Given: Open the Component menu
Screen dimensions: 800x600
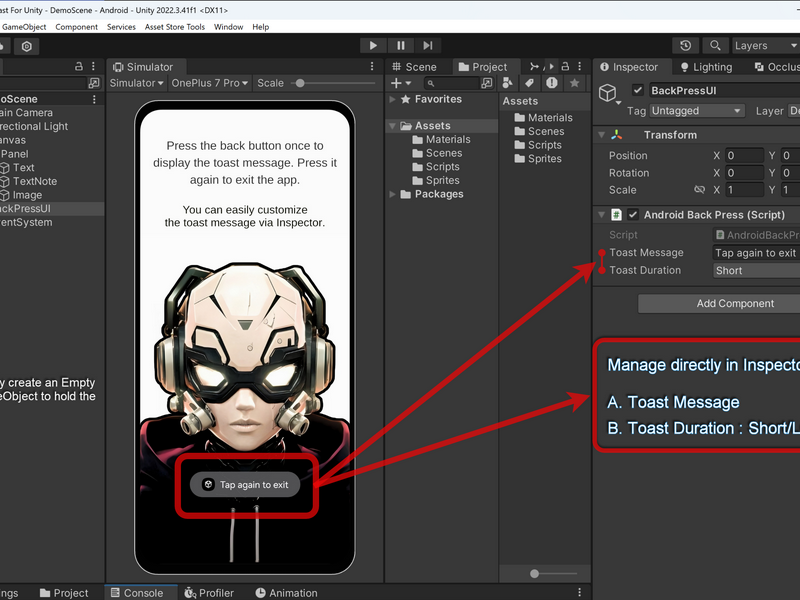Looking at the screenshot, I should 77,27.
